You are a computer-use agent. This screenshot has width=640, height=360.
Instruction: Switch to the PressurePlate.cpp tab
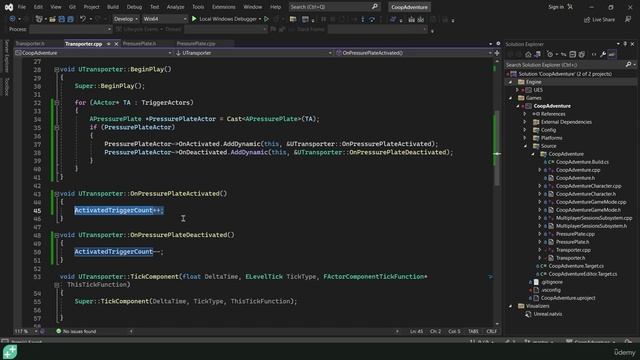pos(196,44)
